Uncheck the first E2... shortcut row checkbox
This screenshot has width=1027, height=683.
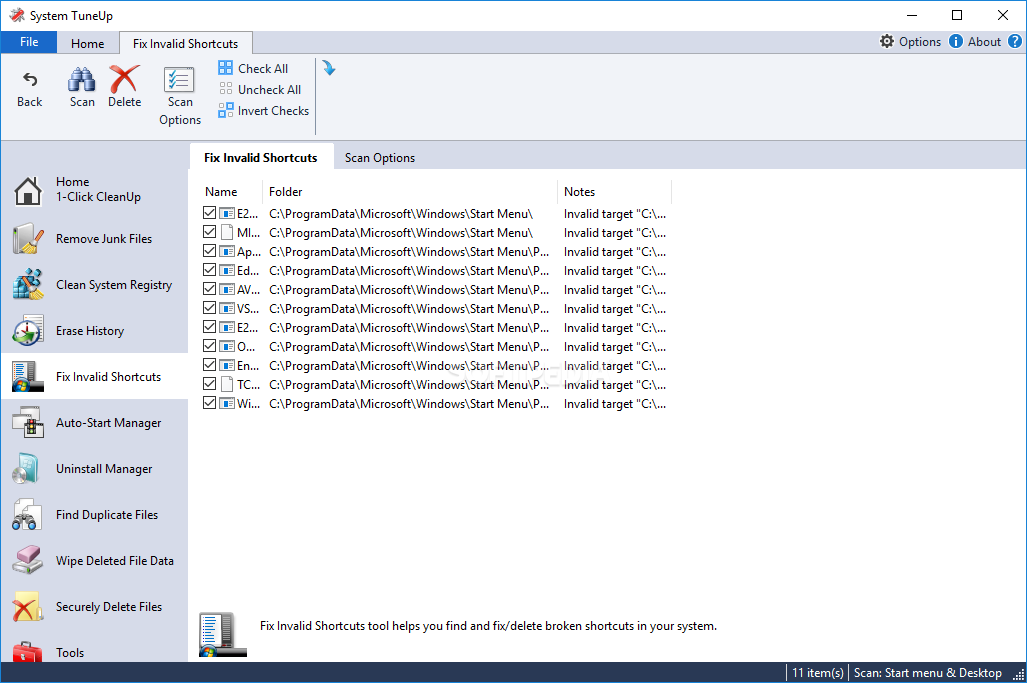[210, 213]
